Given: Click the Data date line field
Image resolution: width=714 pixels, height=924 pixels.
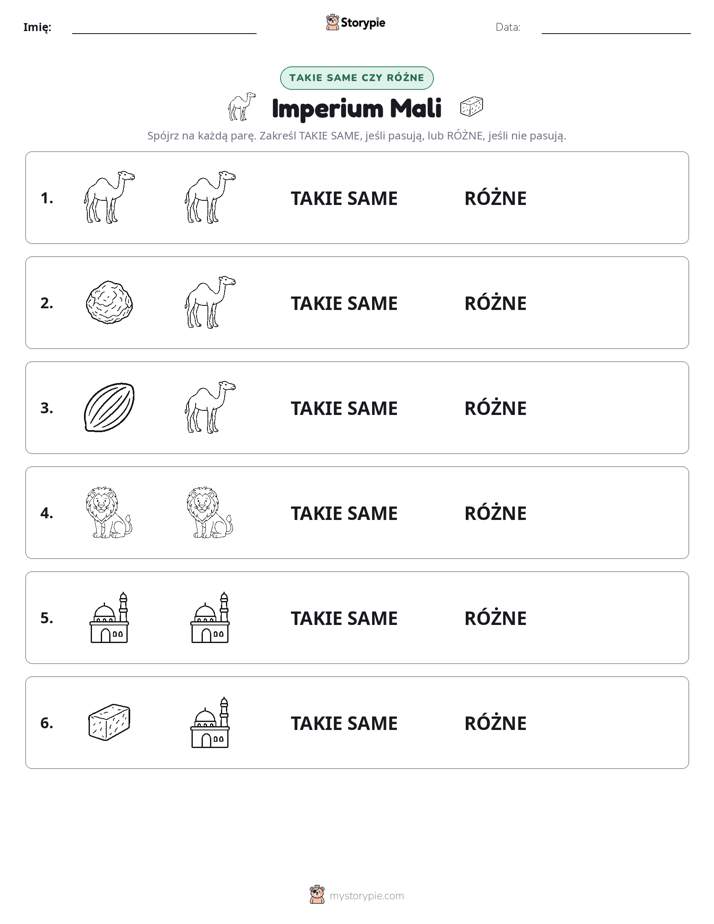Looking at the screenshot, I should click(x=616, y=28).
